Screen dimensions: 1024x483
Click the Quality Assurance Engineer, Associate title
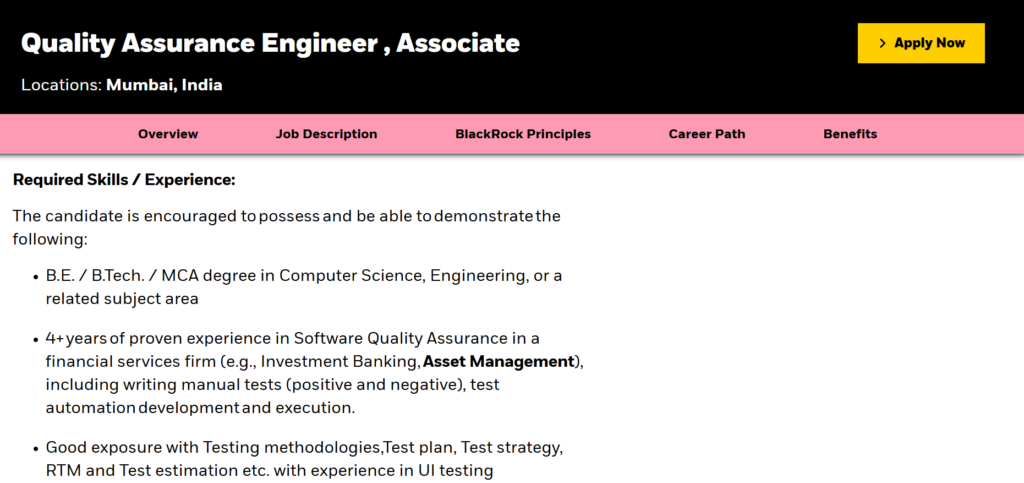click(x=270, y=43)
